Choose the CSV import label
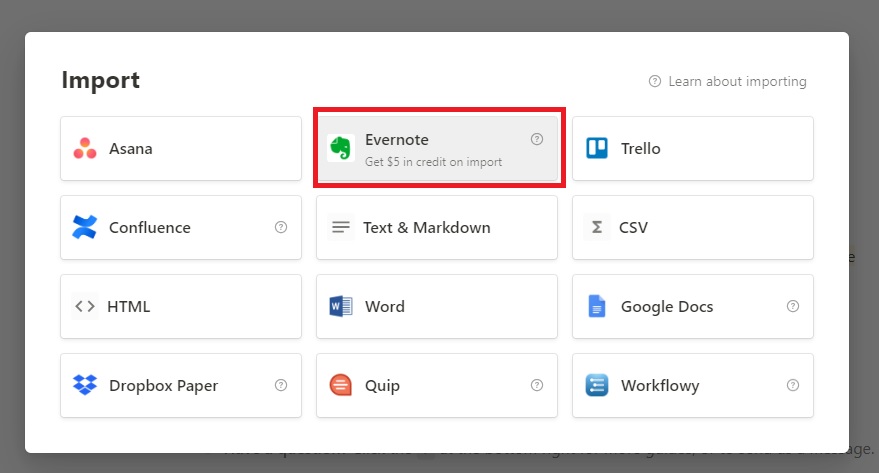This screenshot has width=879, height=473. (x=633, y=228)
